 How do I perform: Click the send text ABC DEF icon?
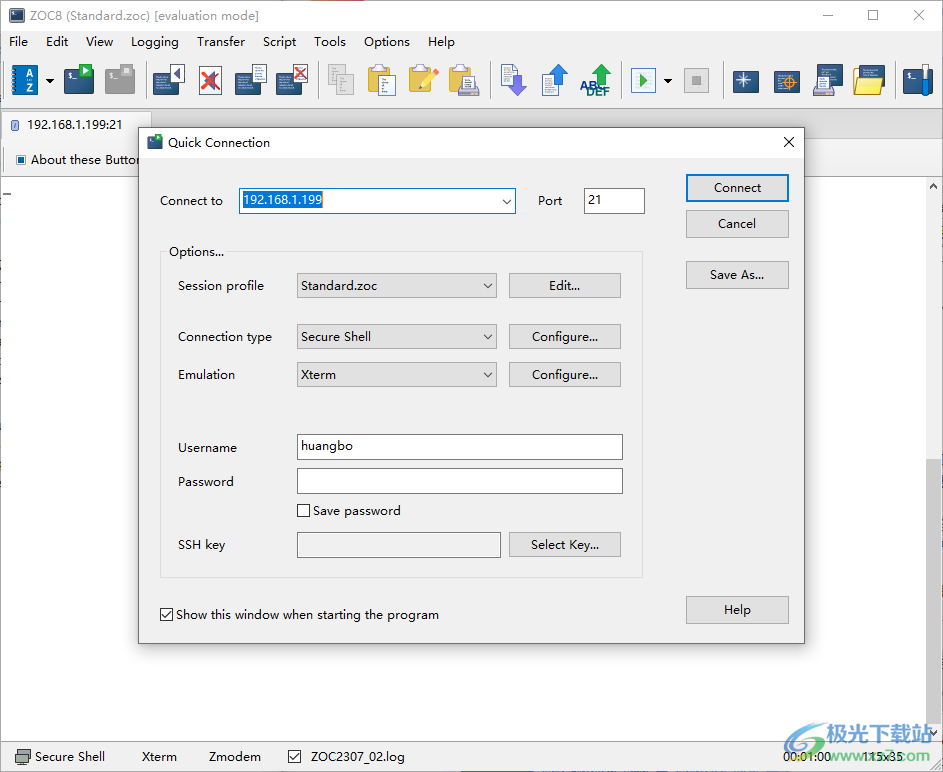pos(596,80)
